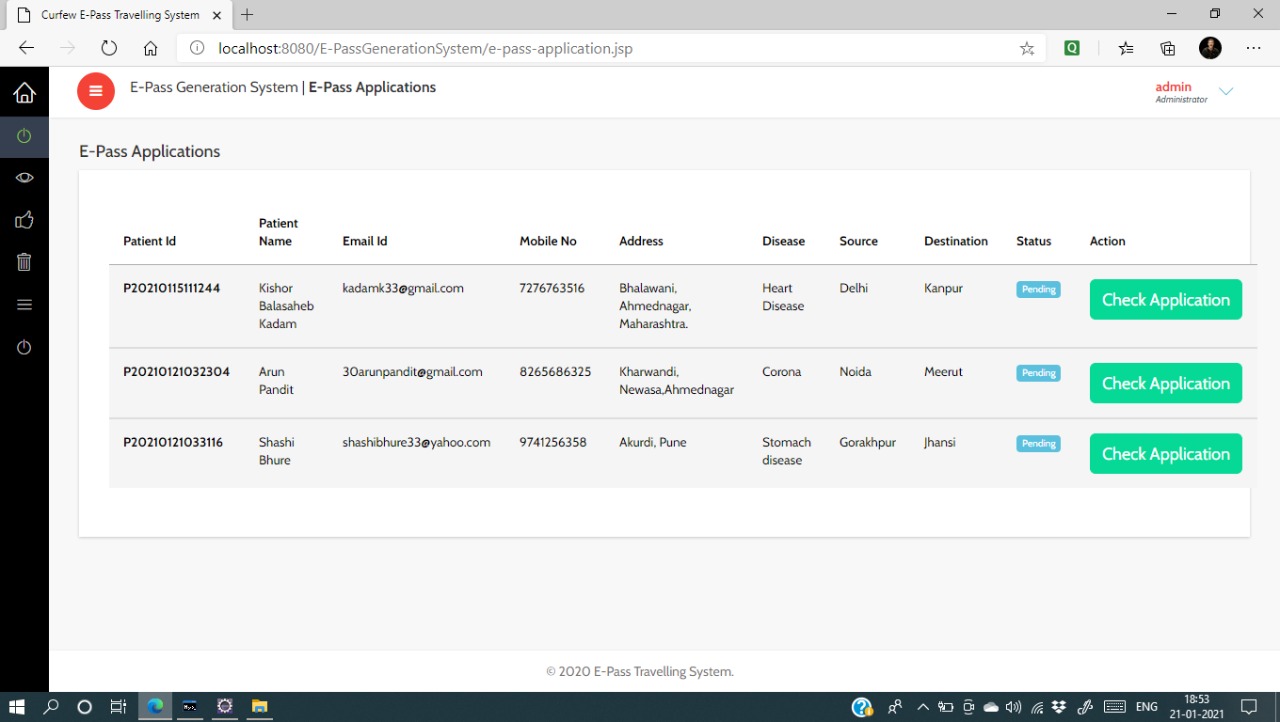Open the Dropbox tray icon
Viewport: 1280px width, 722px height.
(1060, 707)
